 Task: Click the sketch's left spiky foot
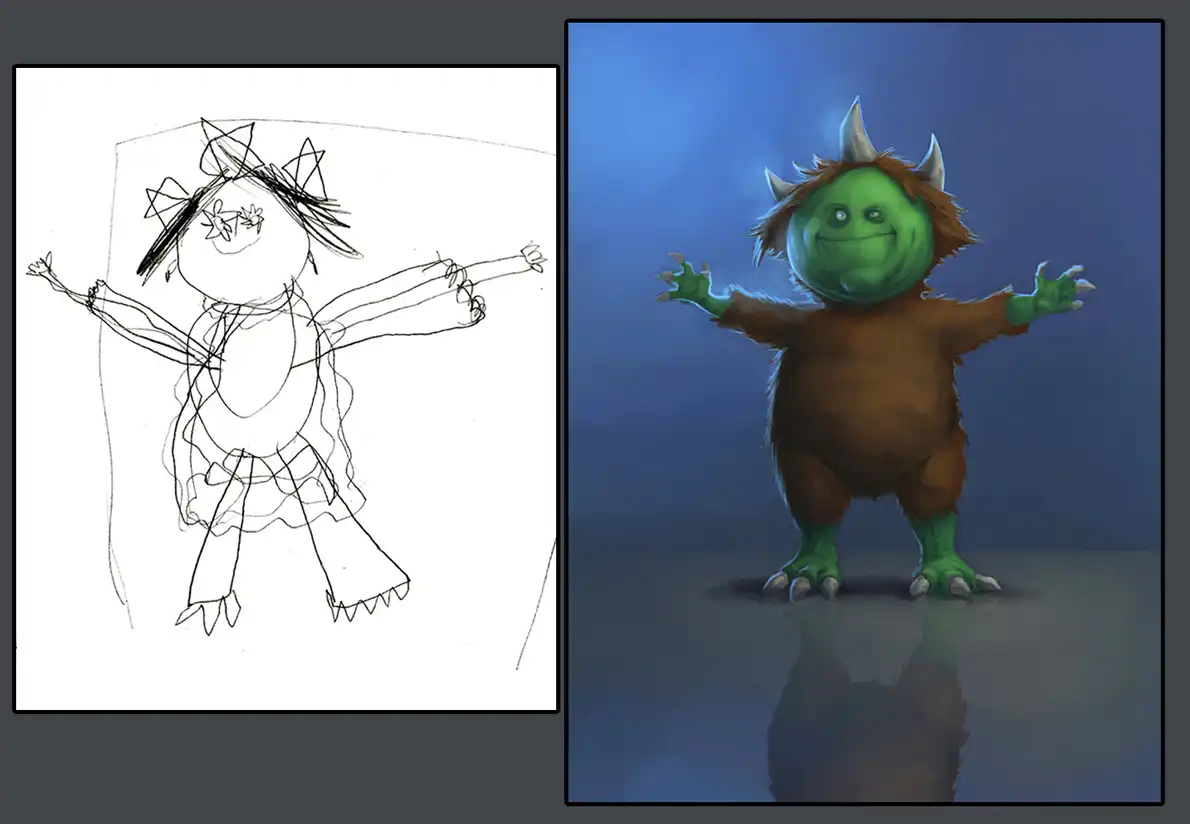point(210,608)
